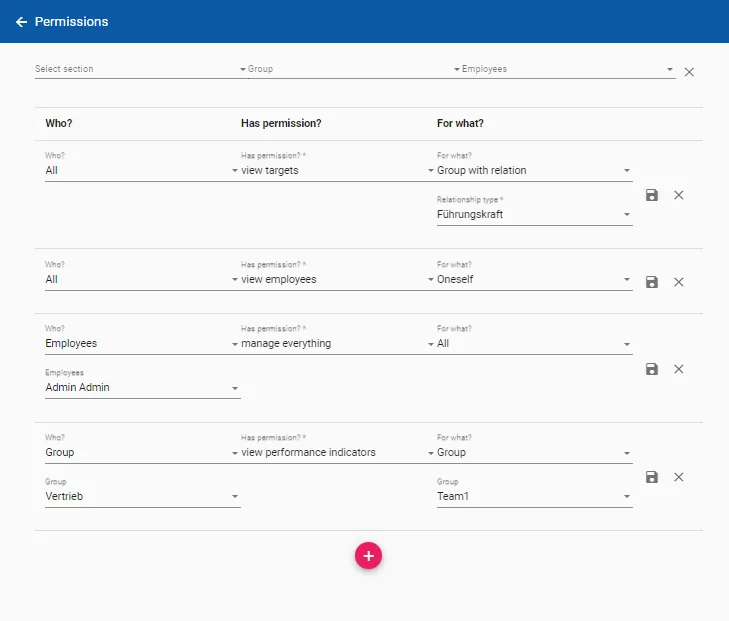Click the 'For what?' column header
This screenshot has width=729, height=621.
coord(460,123)
